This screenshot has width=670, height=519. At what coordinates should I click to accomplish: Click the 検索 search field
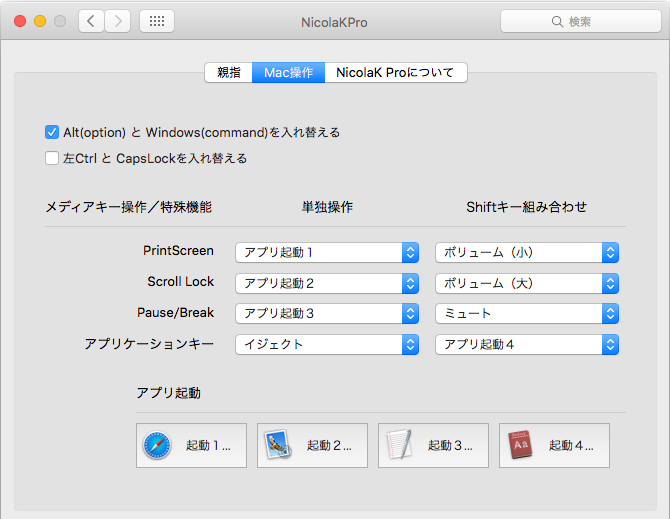[x=581, y=21]
